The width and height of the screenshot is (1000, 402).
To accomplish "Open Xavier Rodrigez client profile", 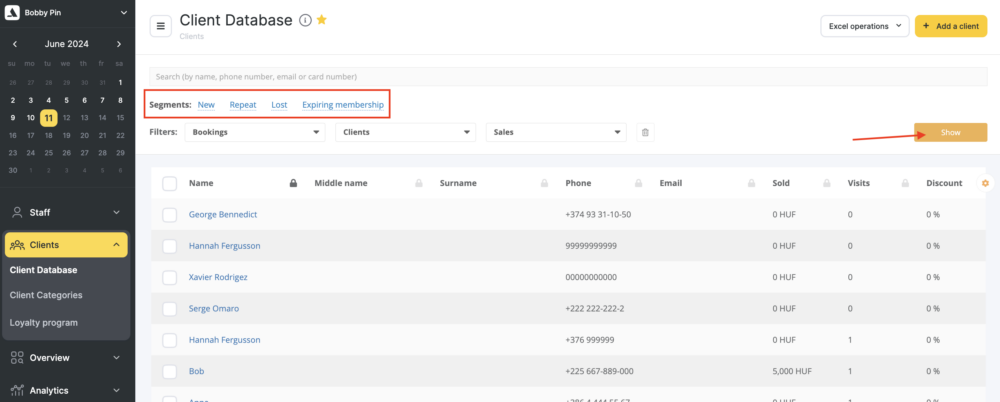I will click(218, 278).
